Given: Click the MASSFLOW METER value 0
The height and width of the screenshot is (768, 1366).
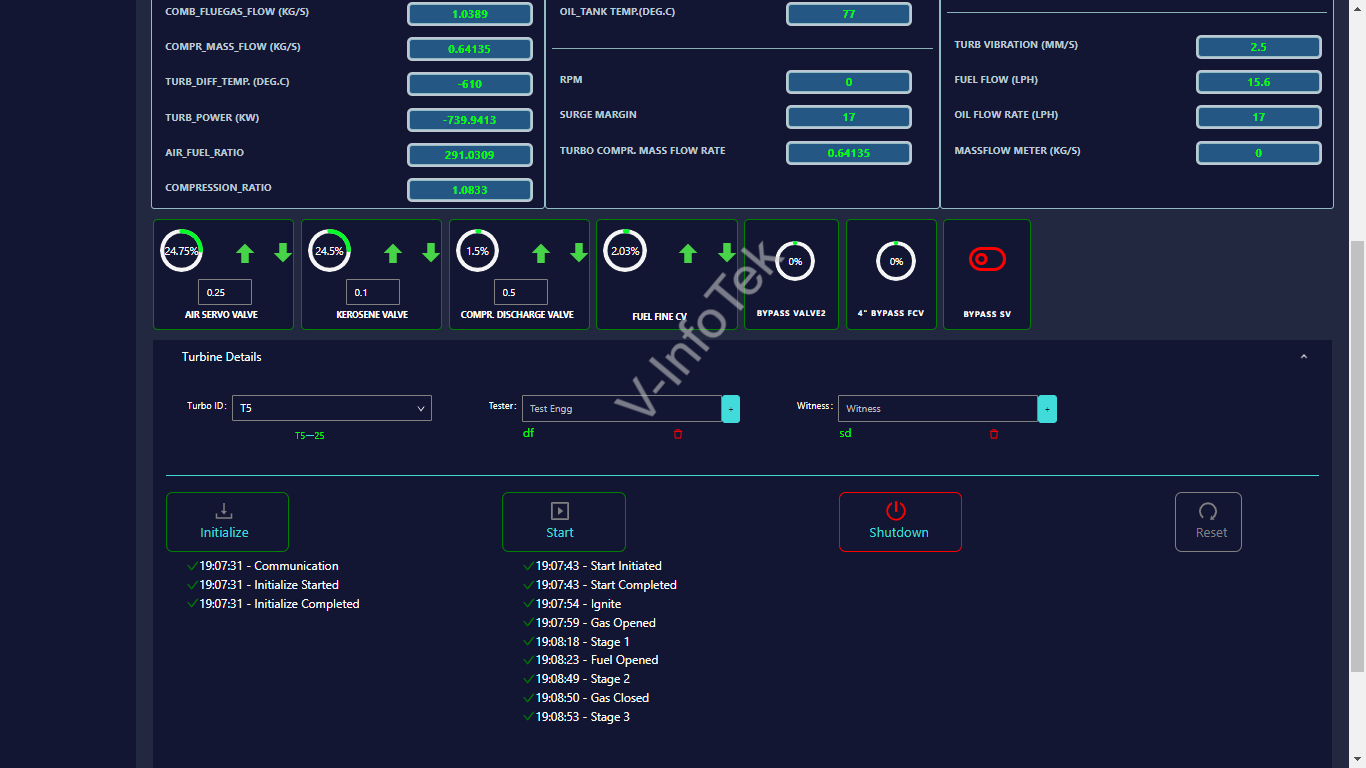Looking at the screenshot, I should 1259,153.
